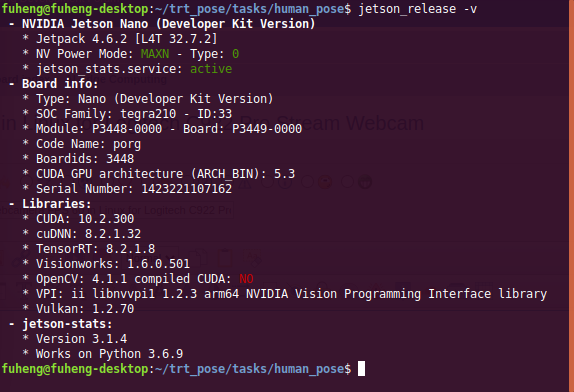Click the 'Visionworks: 1.6.0.501' line
Viewport: 574px width, 392px height.
pos(113,264)
